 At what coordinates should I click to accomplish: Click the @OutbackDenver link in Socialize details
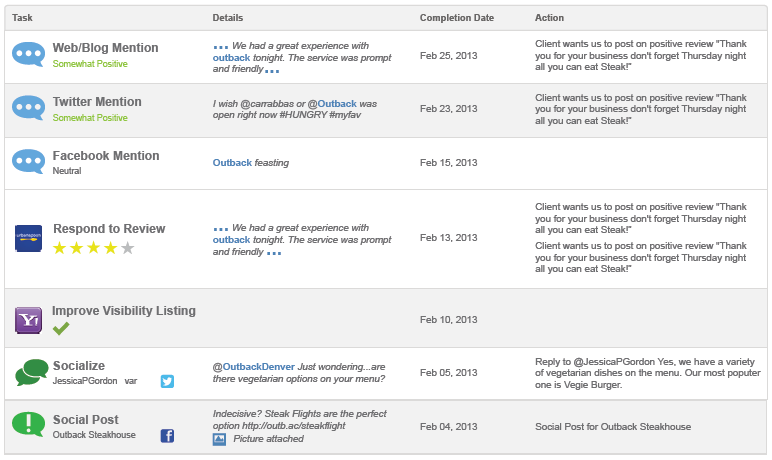[x=254, y=367]
